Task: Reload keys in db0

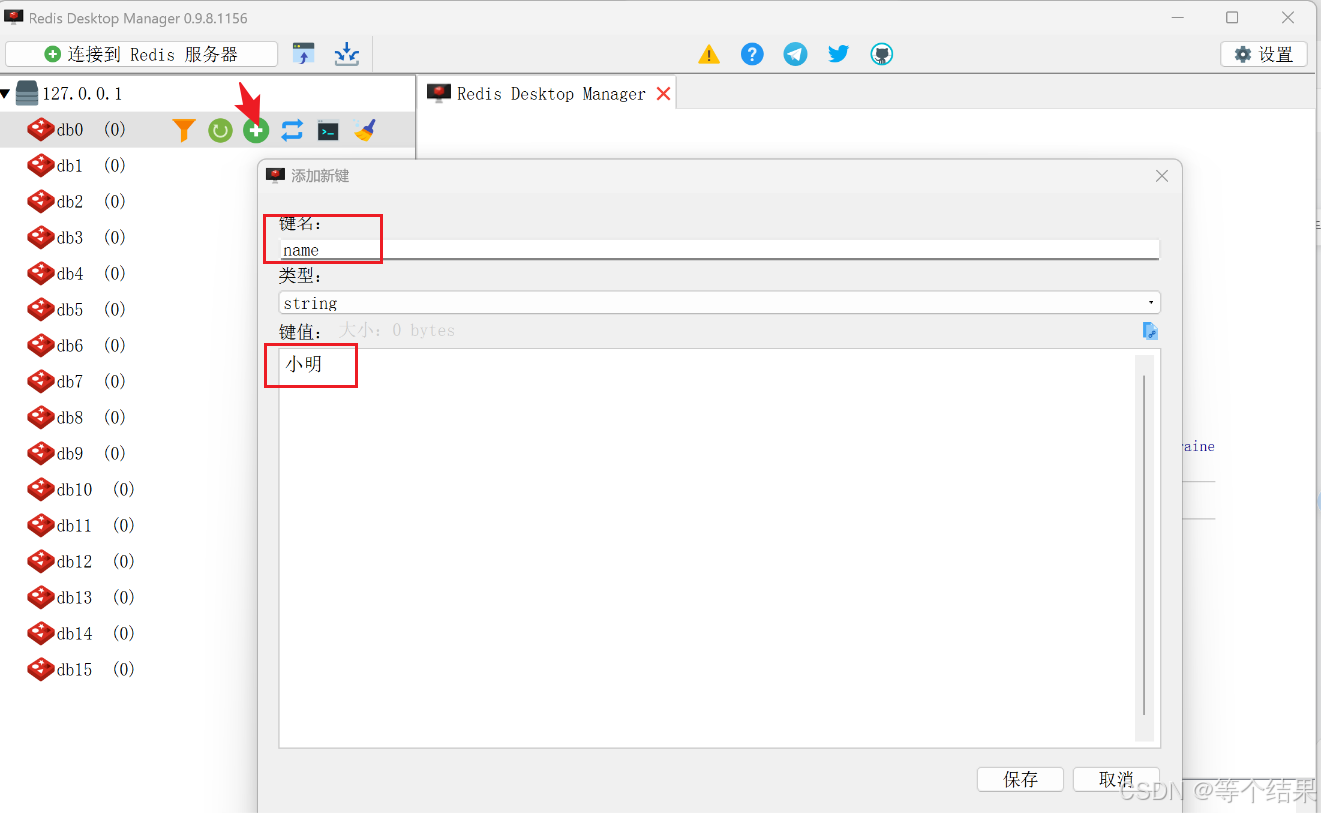Action: (220, 130)
